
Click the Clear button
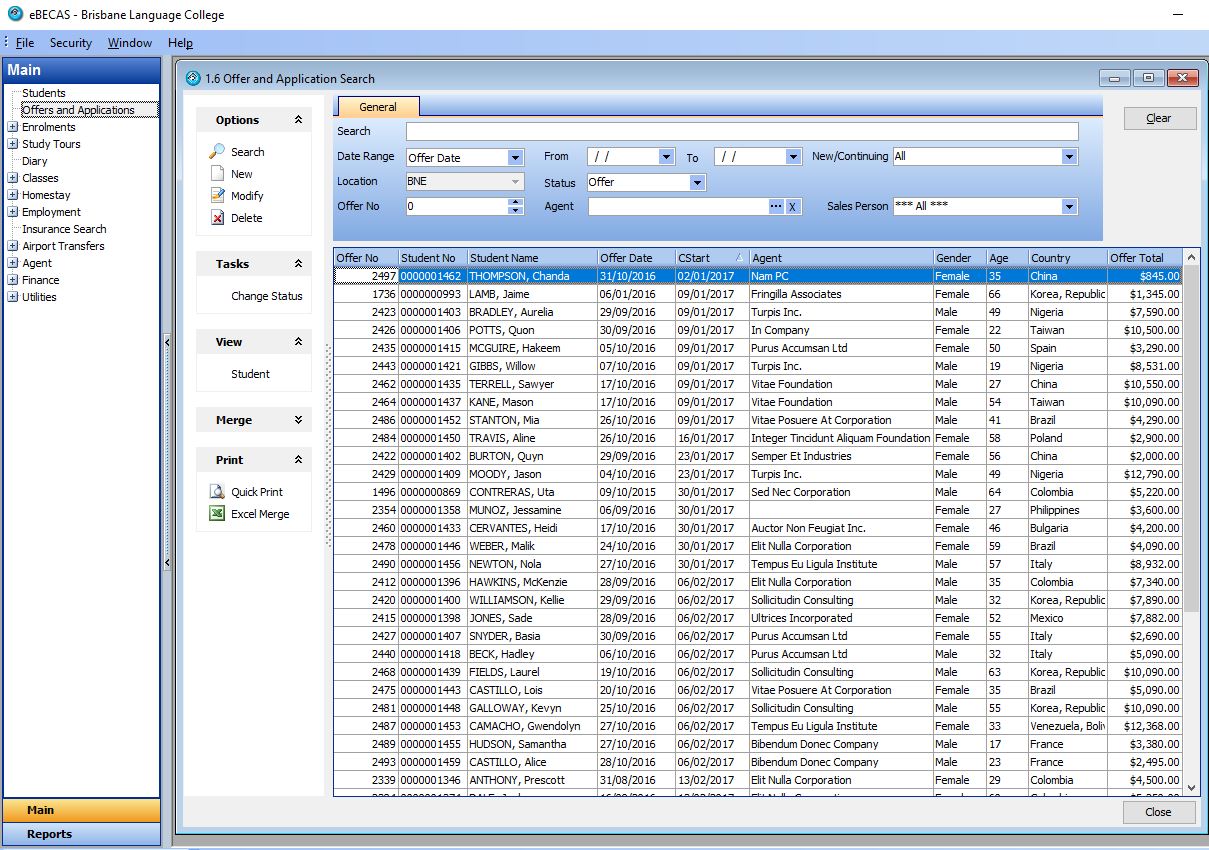point(1159,118)
